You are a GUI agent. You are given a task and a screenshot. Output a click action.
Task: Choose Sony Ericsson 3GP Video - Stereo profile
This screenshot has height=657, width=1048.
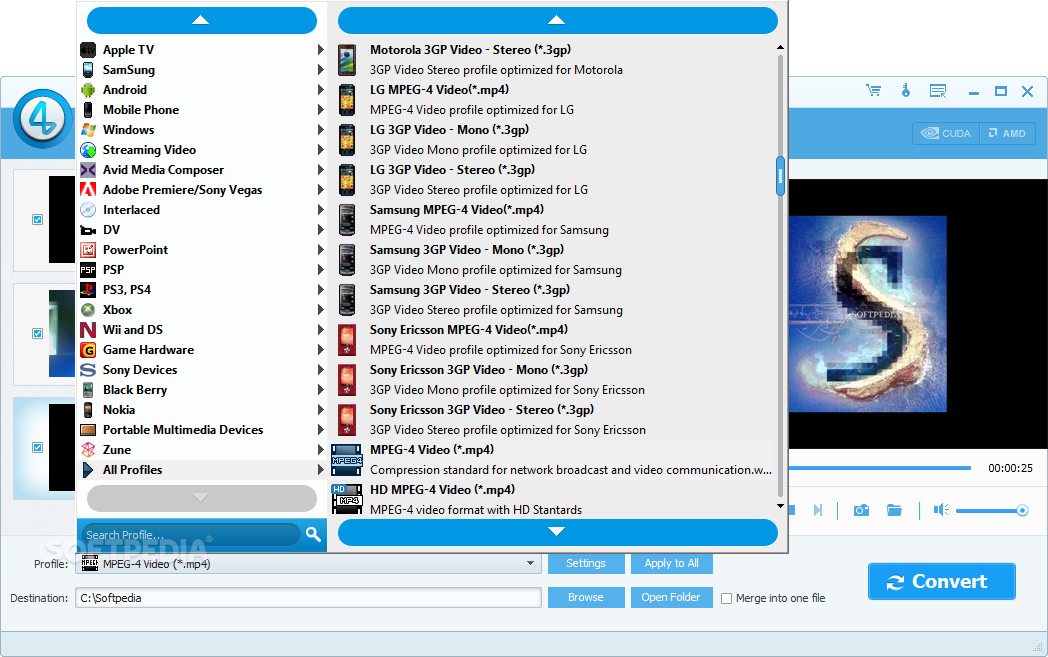[x=552, y=420]
